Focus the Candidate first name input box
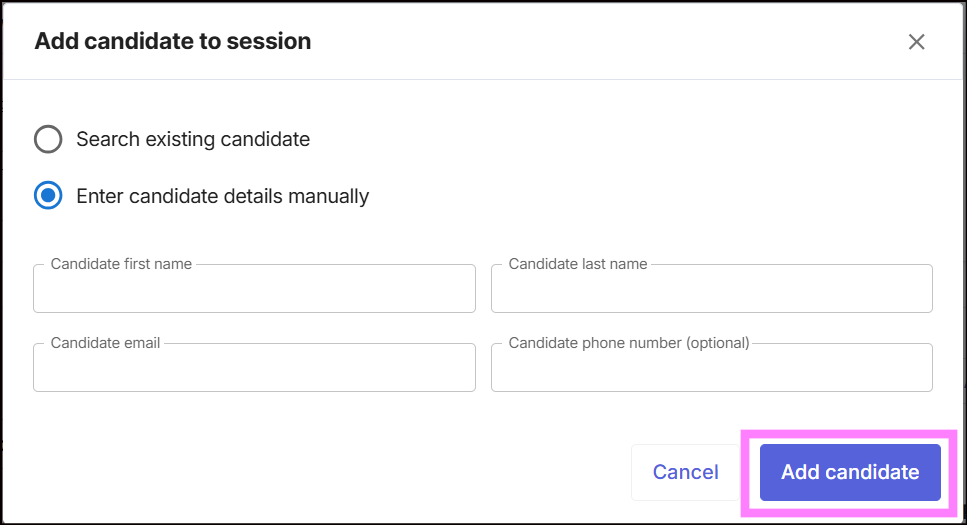The image size is (967, 525). (254, 291)
